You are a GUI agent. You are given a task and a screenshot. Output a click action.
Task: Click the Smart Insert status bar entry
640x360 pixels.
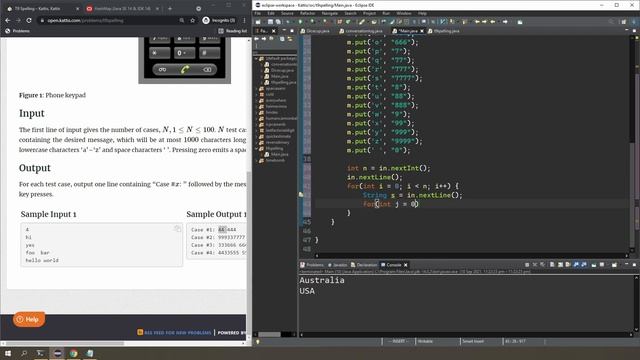tap(473, 341)
